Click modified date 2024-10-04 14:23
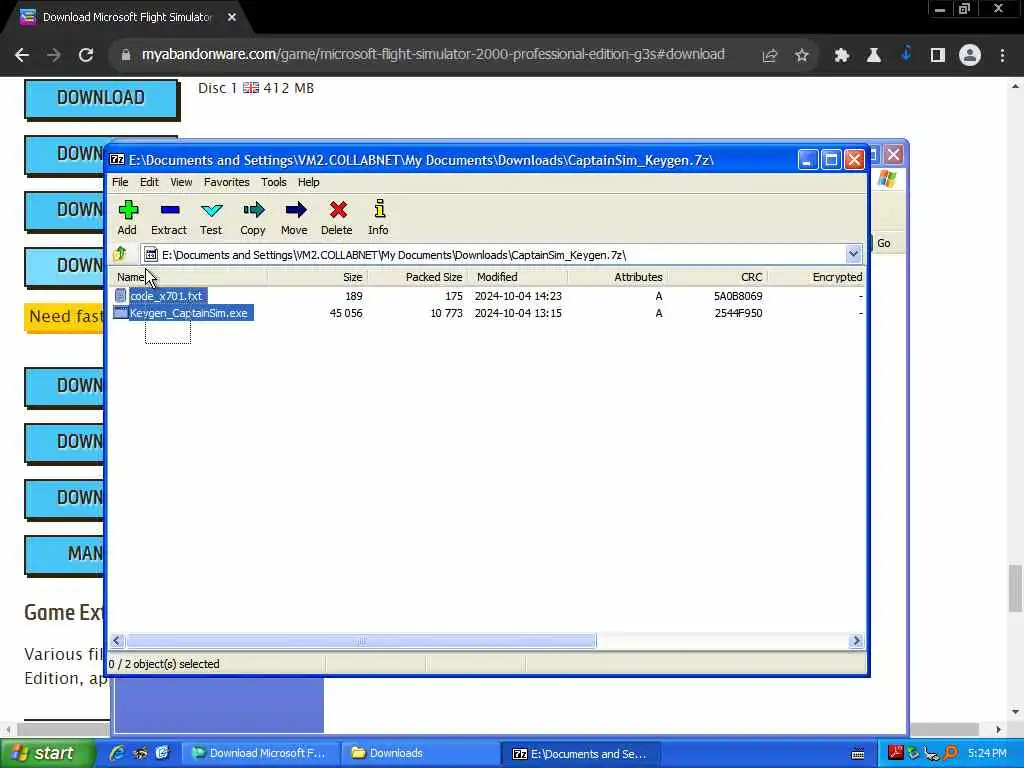Viewport: 1024px width, 768px height. 518,296
